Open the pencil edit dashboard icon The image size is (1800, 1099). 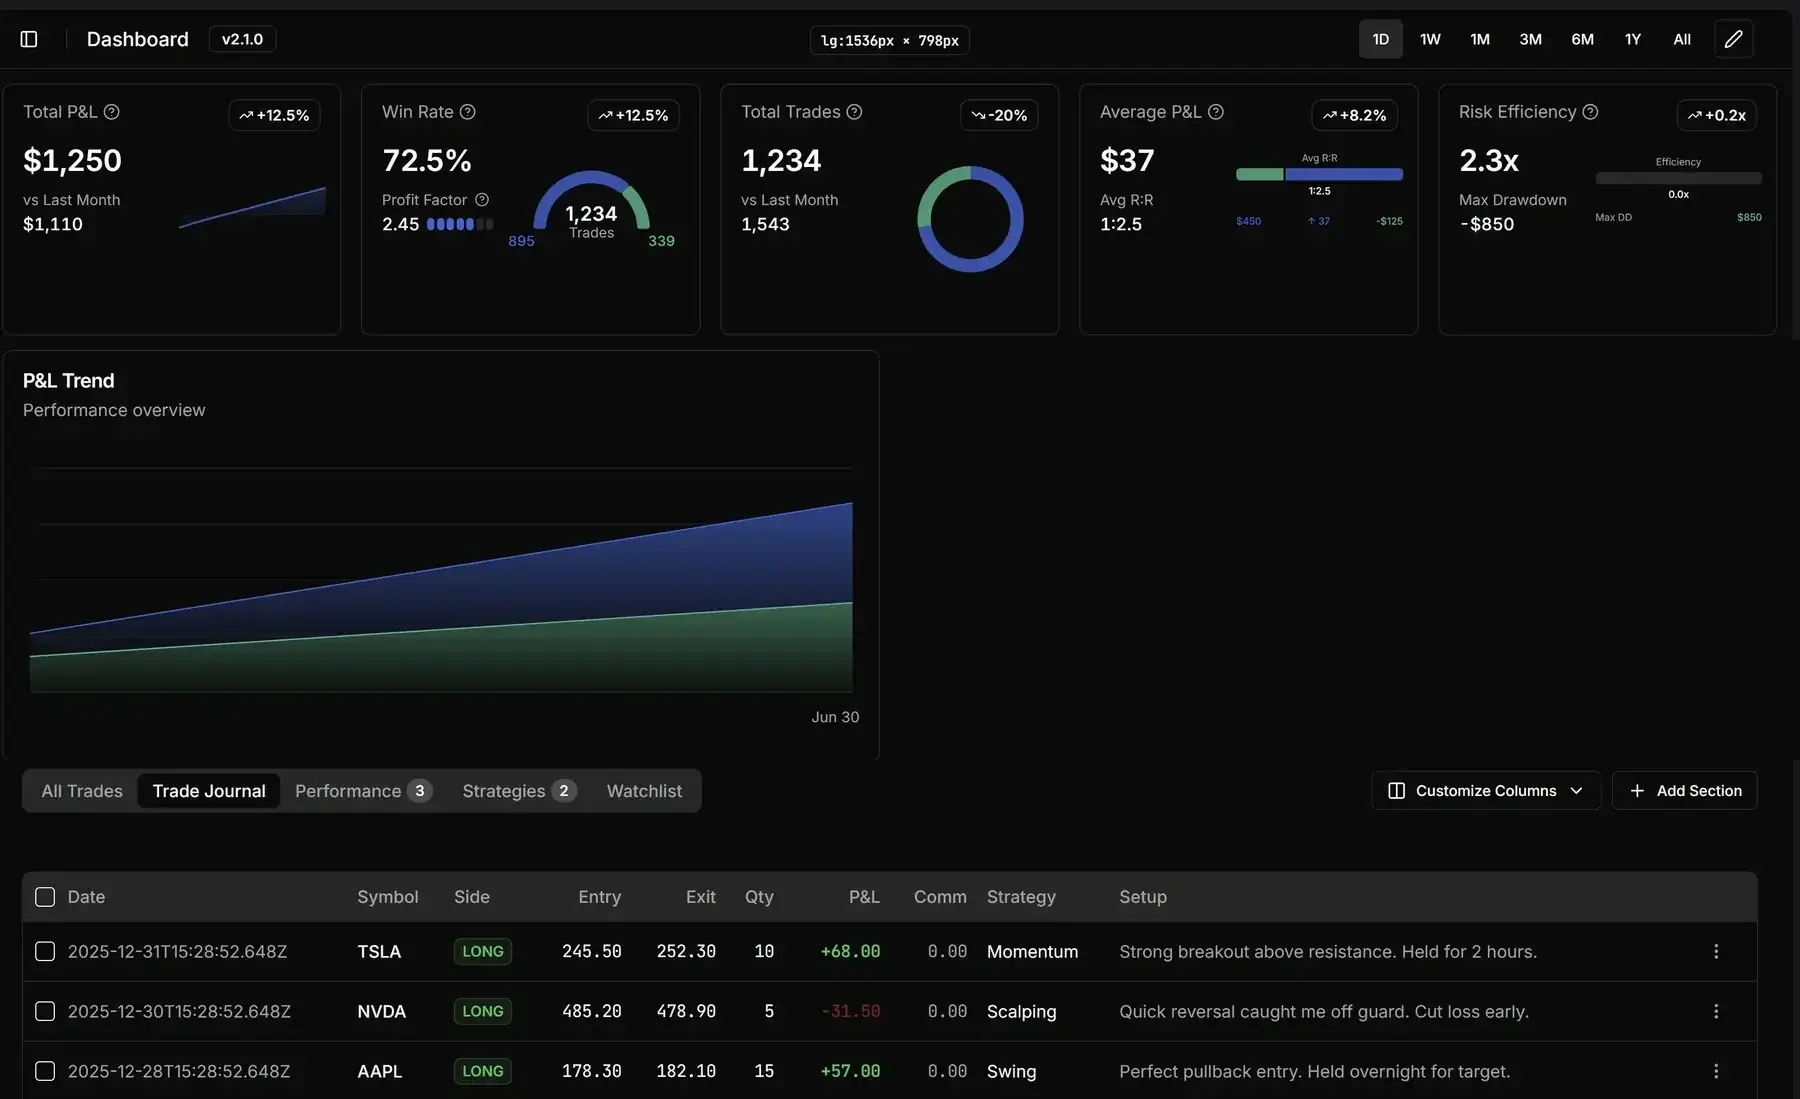(1734, 39)
